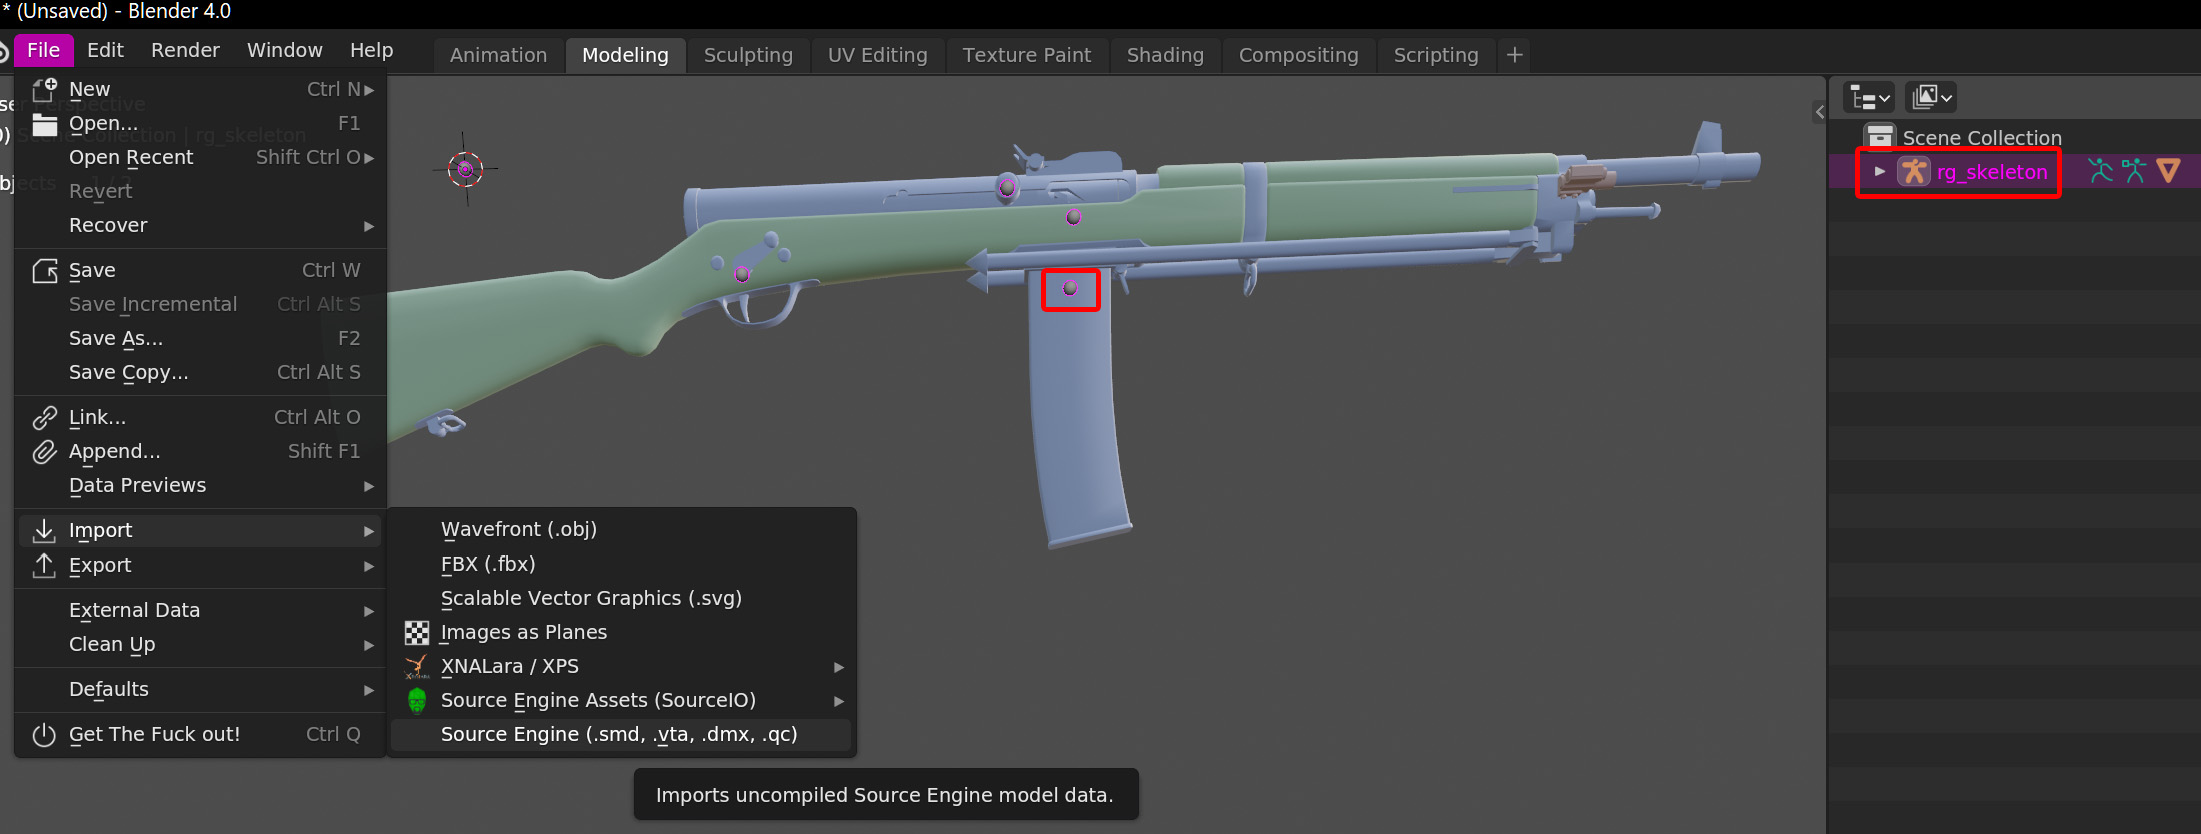
Task: Open the outliner editor type dropdown
Action: (x=1869, y=97)
